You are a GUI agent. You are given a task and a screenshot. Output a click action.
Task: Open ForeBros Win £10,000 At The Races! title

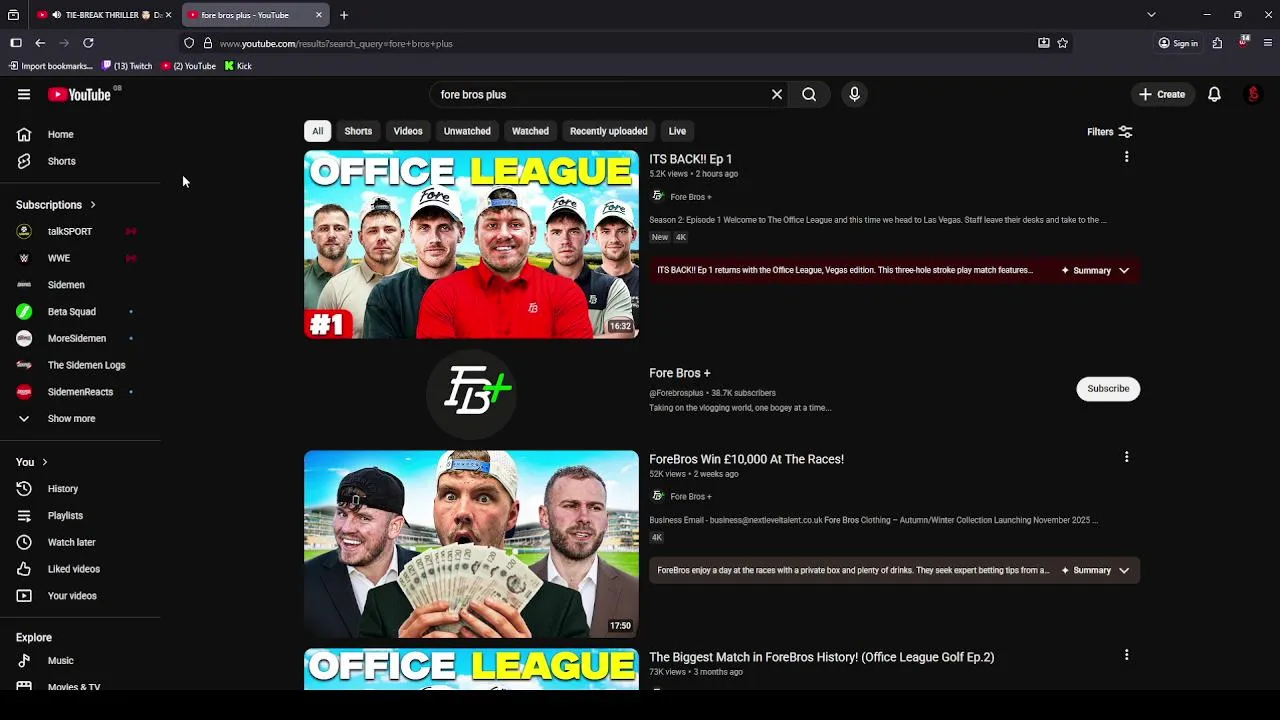click(x=747, y=459)
